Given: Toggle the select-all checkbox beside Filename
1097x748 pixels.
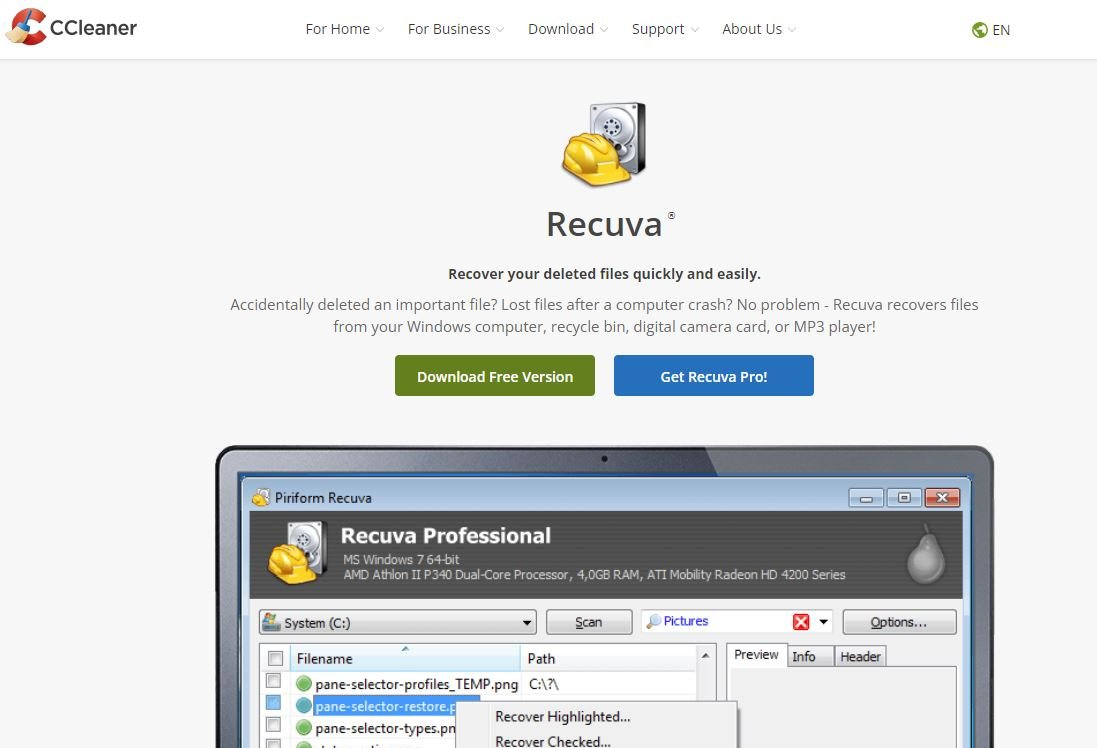Looking at the screenshot, I should 276,658.
